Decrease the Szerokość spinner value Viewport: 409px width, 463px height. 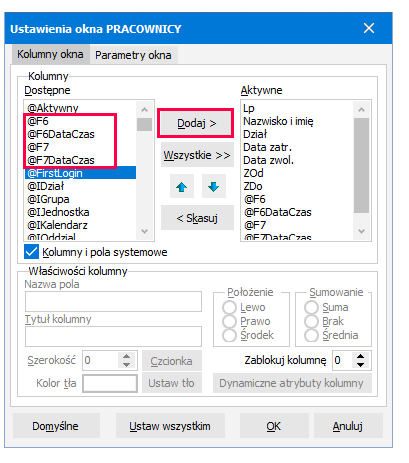pos(126,364)
